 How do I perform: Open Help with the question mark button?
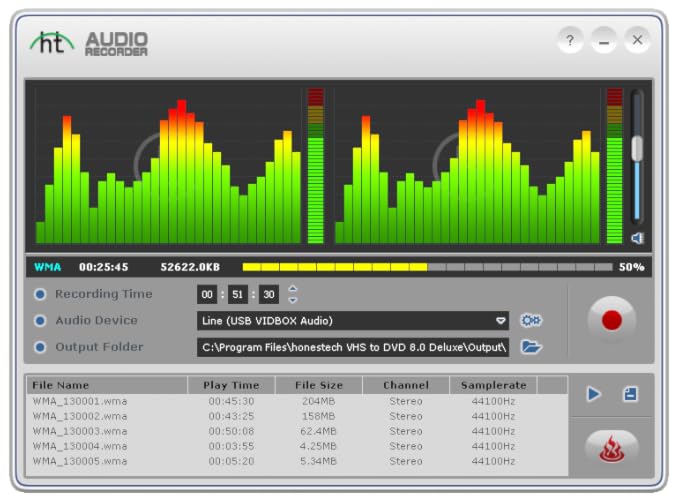570,40
